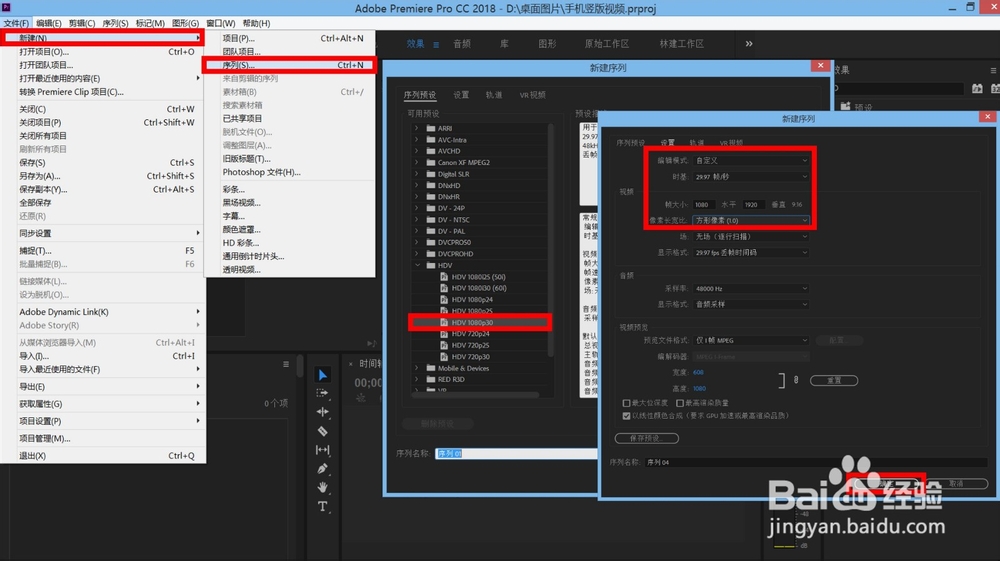Open the 时基 29.97 帧/秒 dropdown

click(x=751, y=177)
